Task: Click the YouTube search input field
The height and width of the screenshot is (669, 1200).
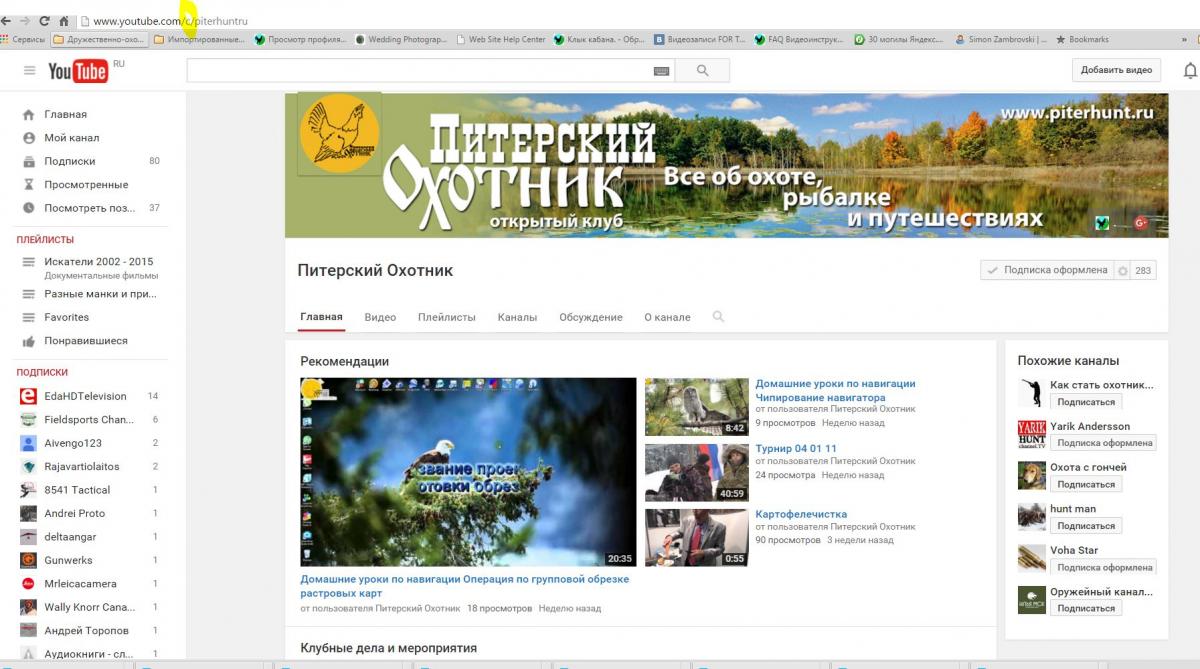Action: pos(420,71)
